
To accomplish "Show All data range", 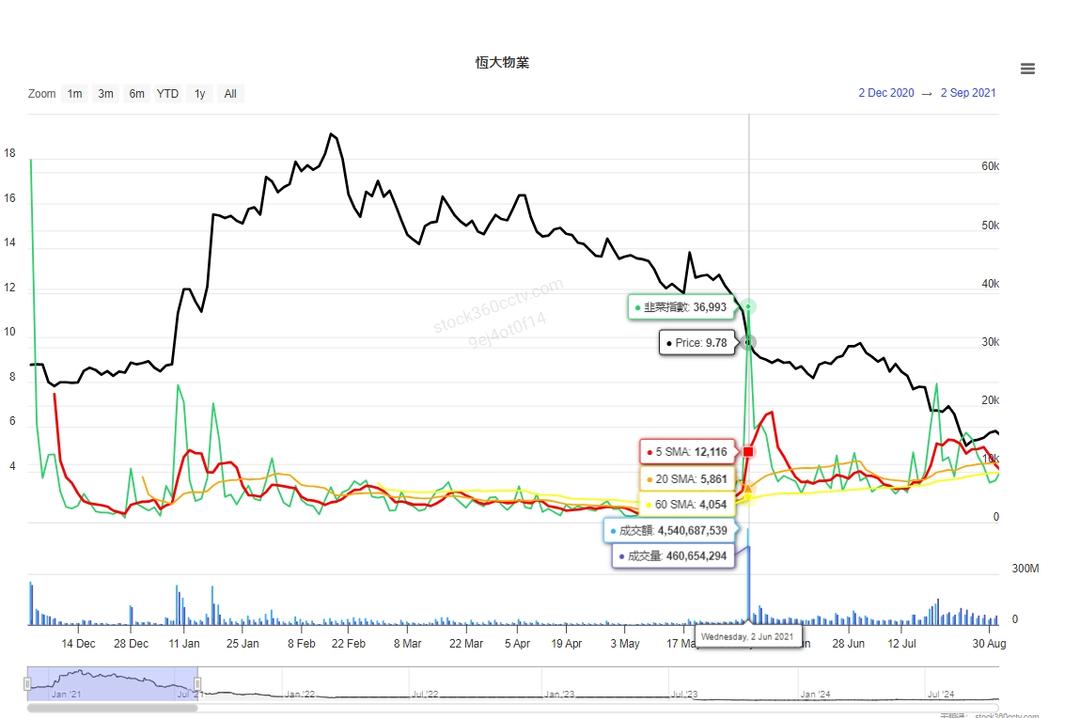I will [x=230, y=94].
